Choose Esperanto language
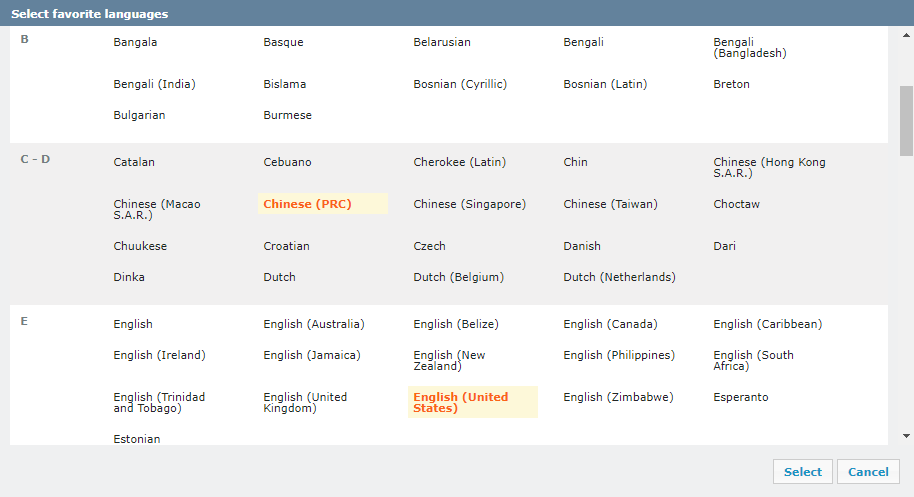 pos(740,397)
